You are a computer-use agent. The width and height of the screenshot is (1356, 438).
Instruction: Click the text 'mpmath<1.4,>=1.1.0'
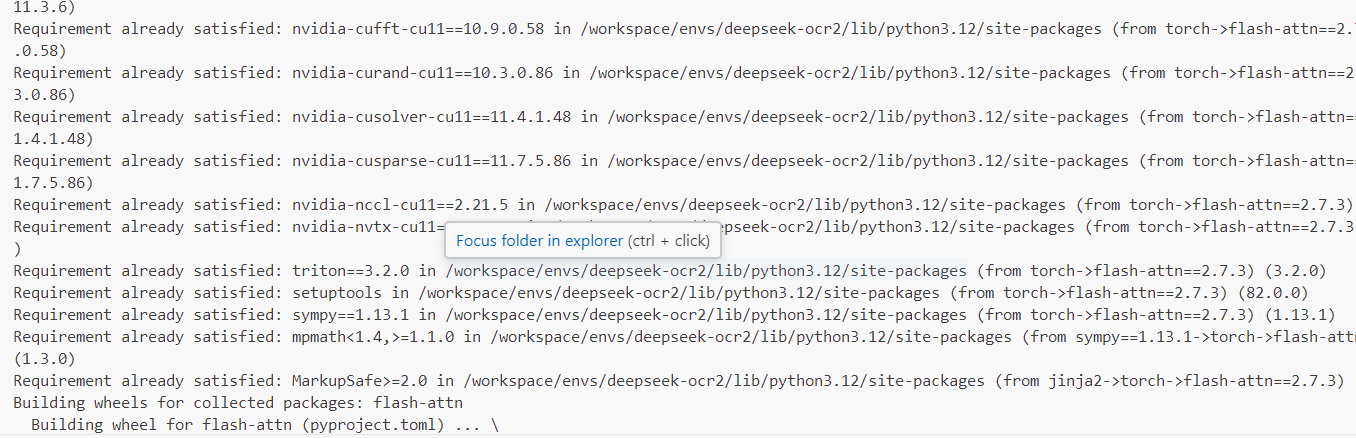pos(373,337)
